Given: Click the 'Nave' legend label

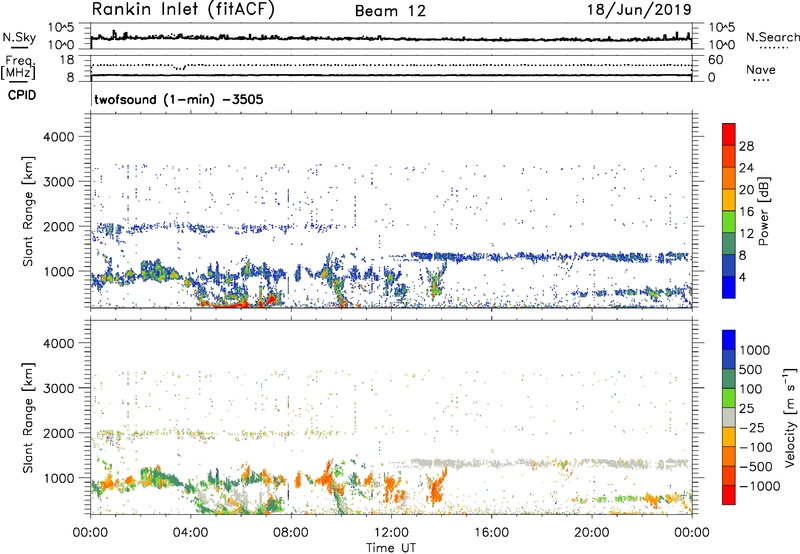Looking at the screenshot, I should pyautogui.click(x=761, y=69).
